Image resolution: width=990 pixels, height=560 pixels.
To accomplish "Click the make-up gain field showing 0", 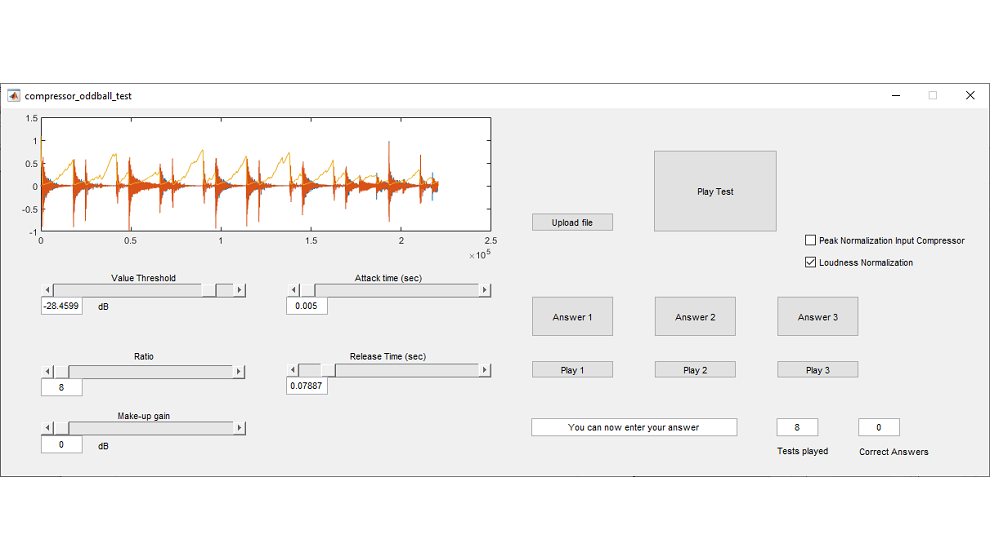I will click(x=61, y=444).
